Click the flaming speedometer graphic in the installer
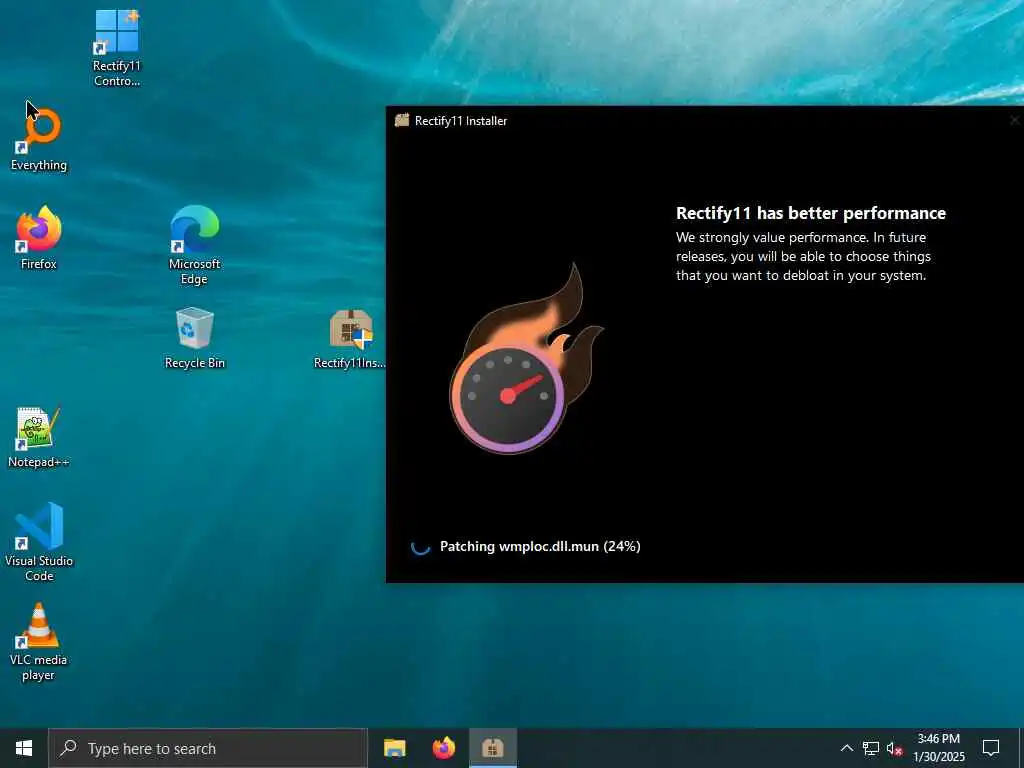The image size is (1024, 768). [x=526, y=359]
